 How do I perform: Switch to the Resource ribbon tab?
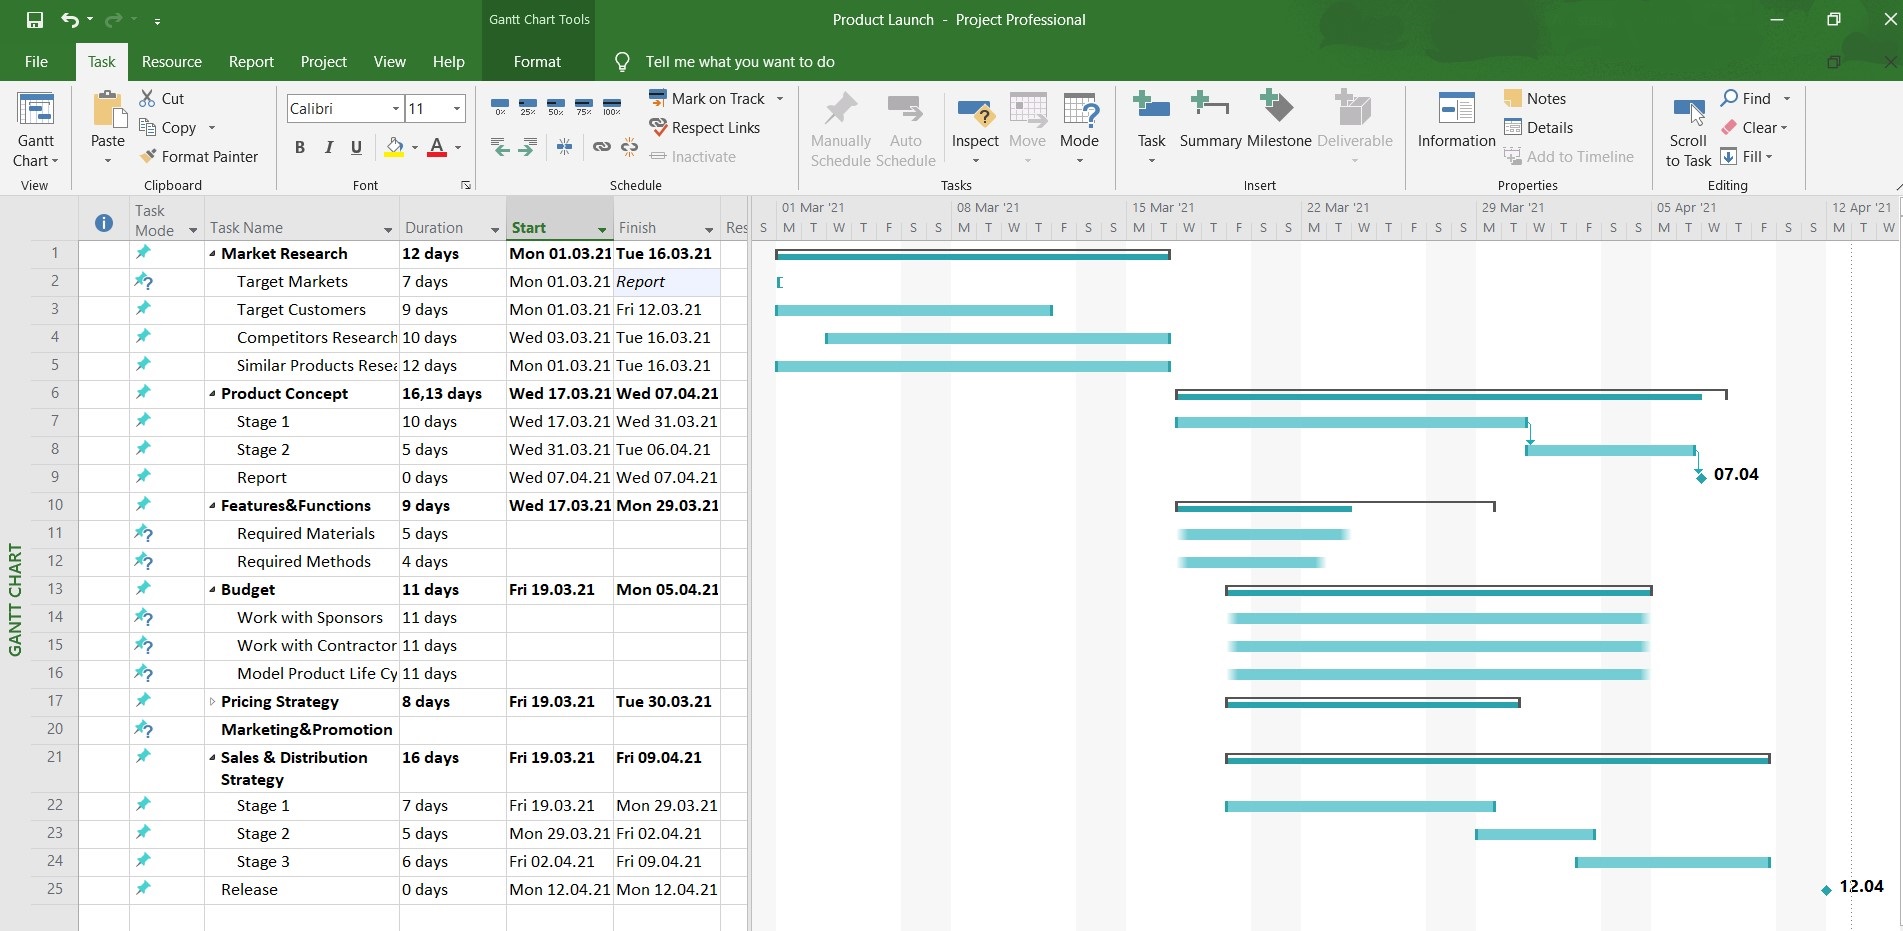pyautogui.click(x=171, y=61)
